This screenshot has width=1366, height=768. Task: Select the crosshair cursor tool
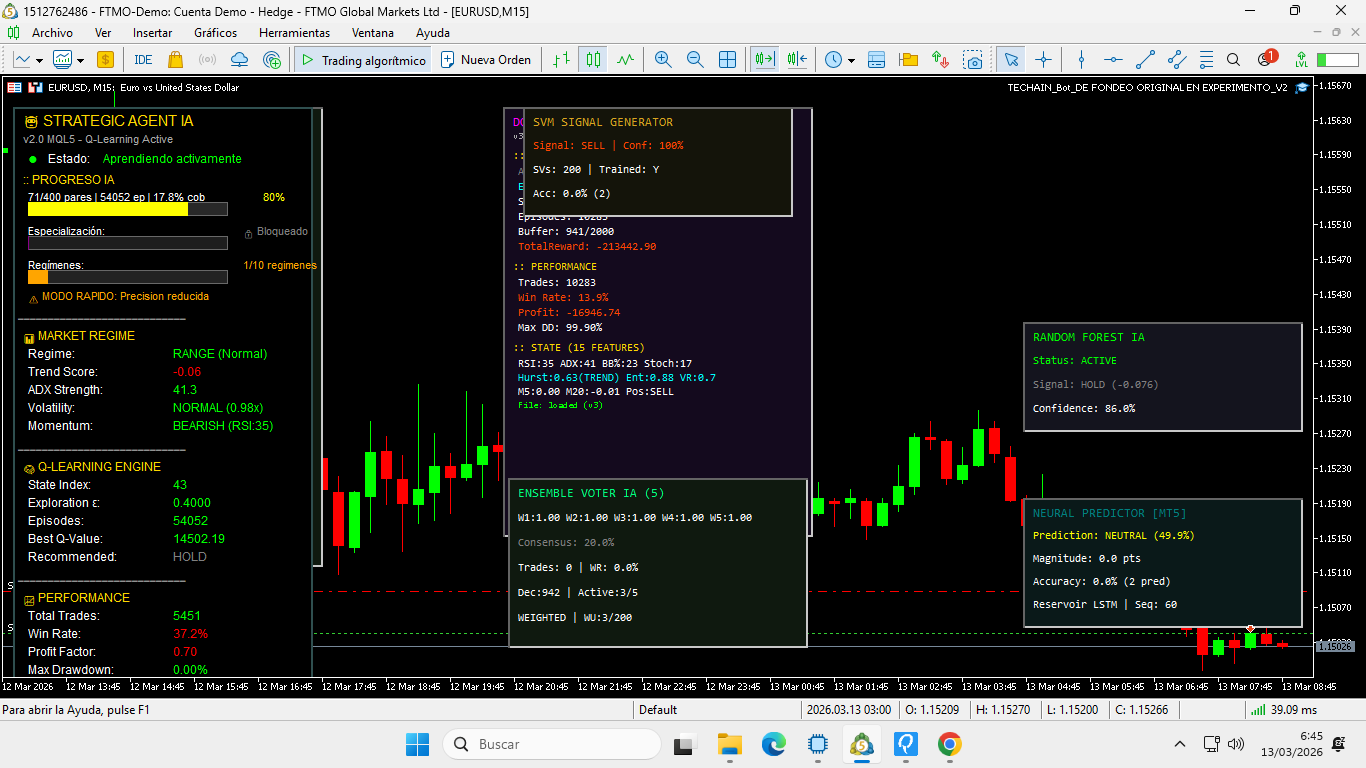[1043, 60]
